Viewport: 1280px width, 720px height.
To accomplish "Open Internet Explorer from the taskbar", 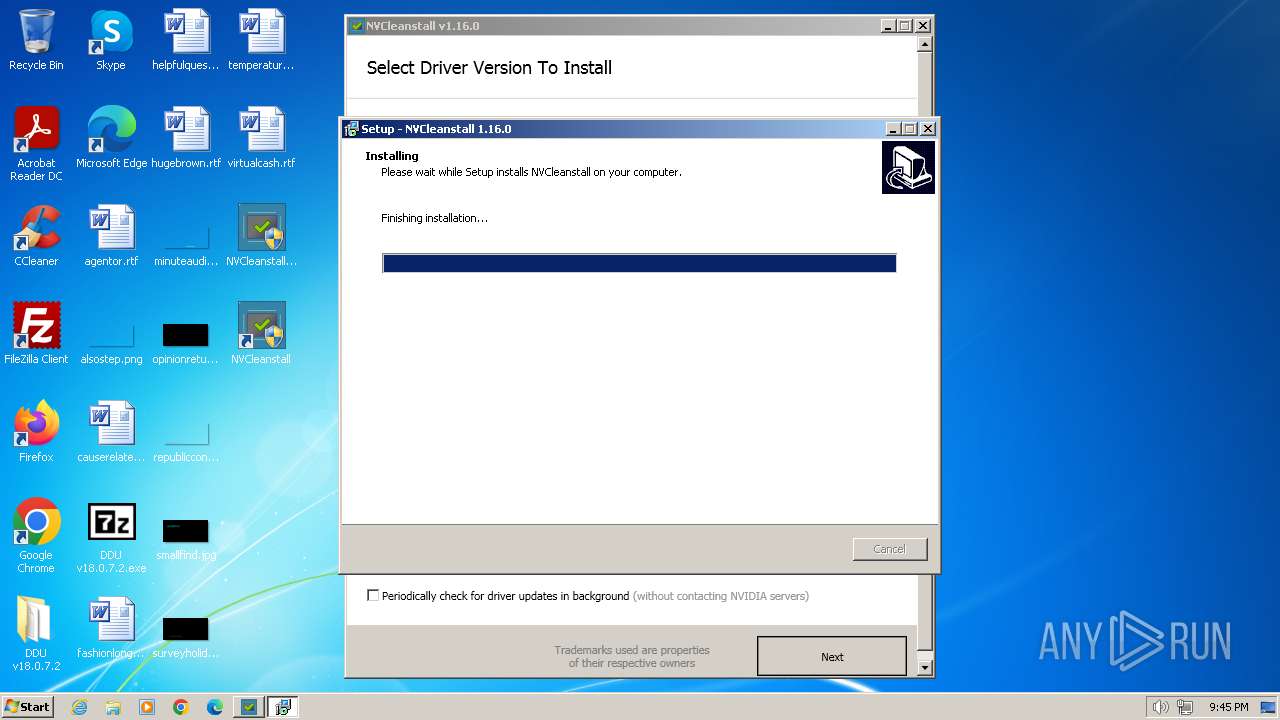I will point(79,707).
